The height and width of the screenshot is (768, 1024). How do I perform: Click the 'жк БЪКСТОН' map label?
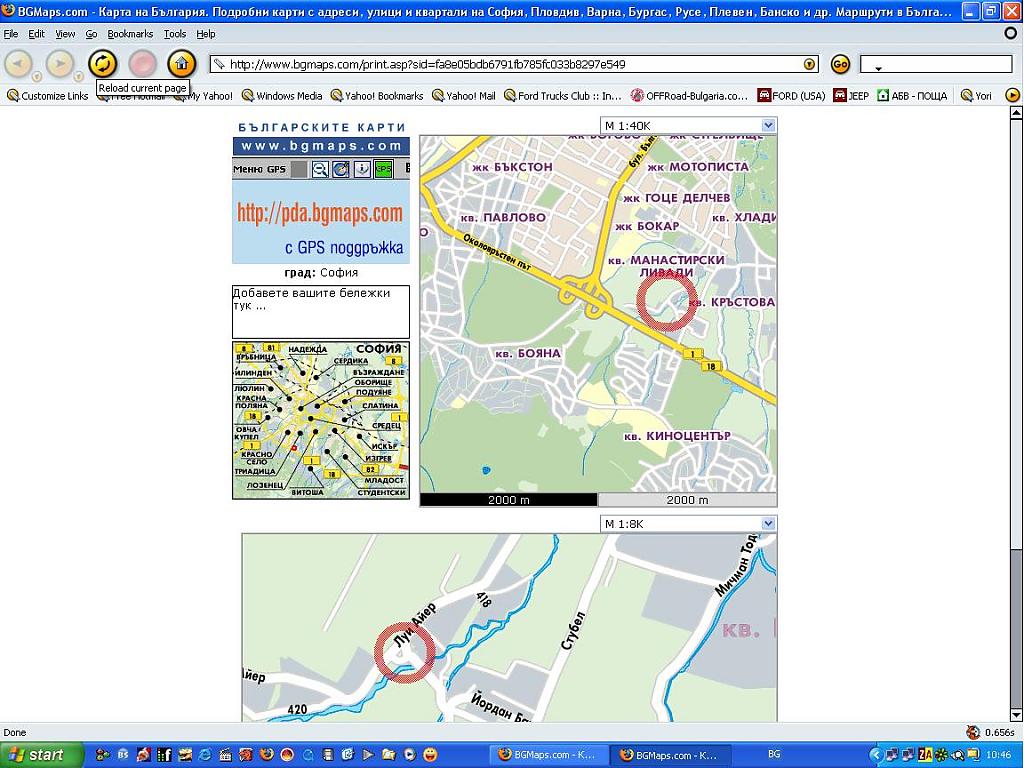[512, 167]
